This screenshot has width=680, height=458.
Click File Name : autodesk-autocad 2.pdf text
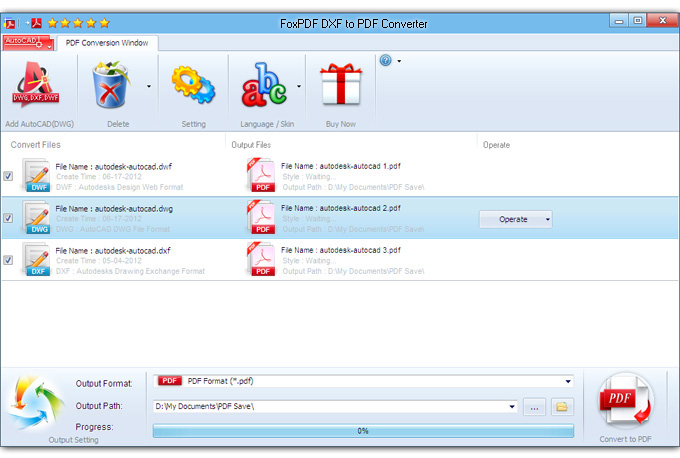[x=341, y=208]
